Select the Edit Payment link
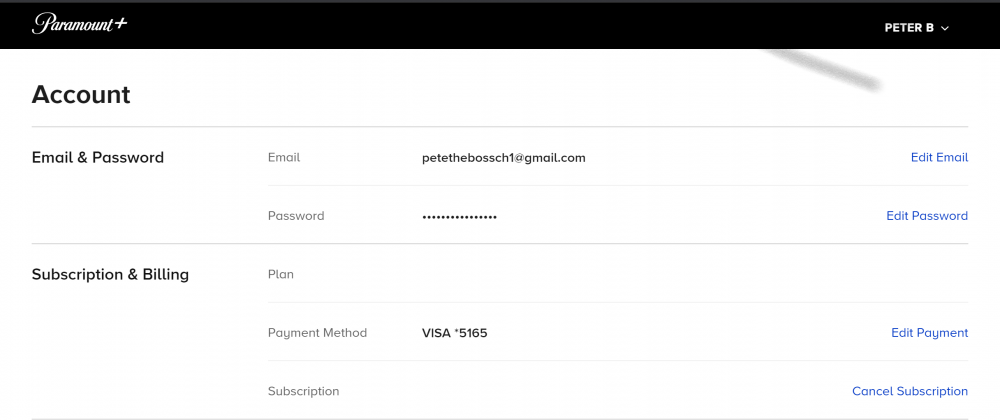This screenshot has width=1000, height=420. [929, 333]
